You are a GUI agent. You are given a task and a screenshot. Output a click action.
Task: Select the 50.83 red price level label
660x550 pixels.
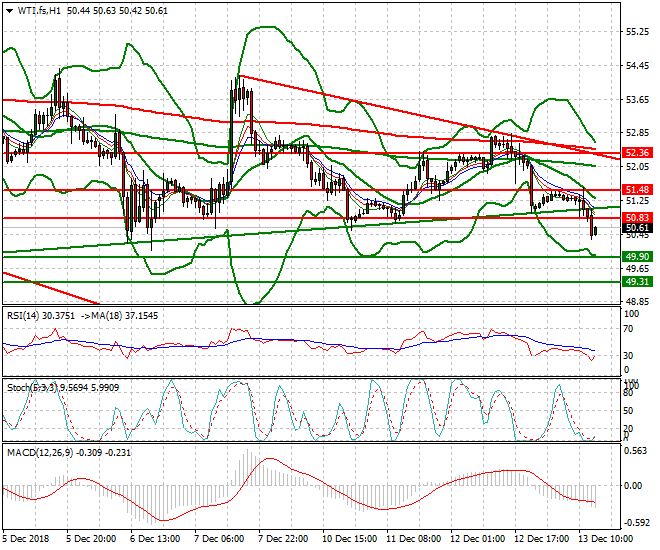[637, 218]
